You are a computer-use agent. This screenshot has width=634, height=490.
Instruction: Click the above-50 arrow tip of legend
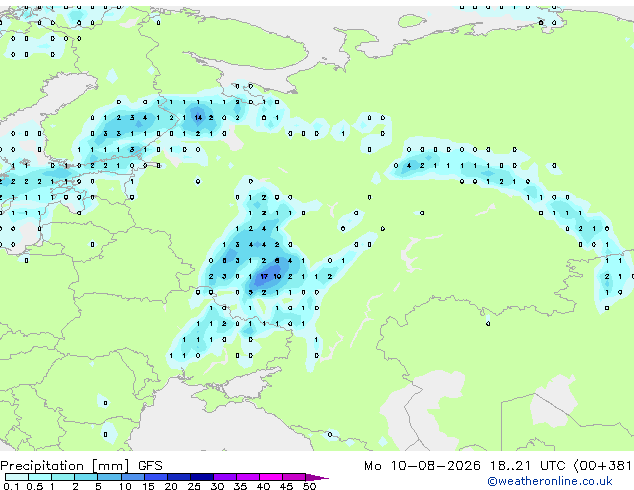click(317, 477)
